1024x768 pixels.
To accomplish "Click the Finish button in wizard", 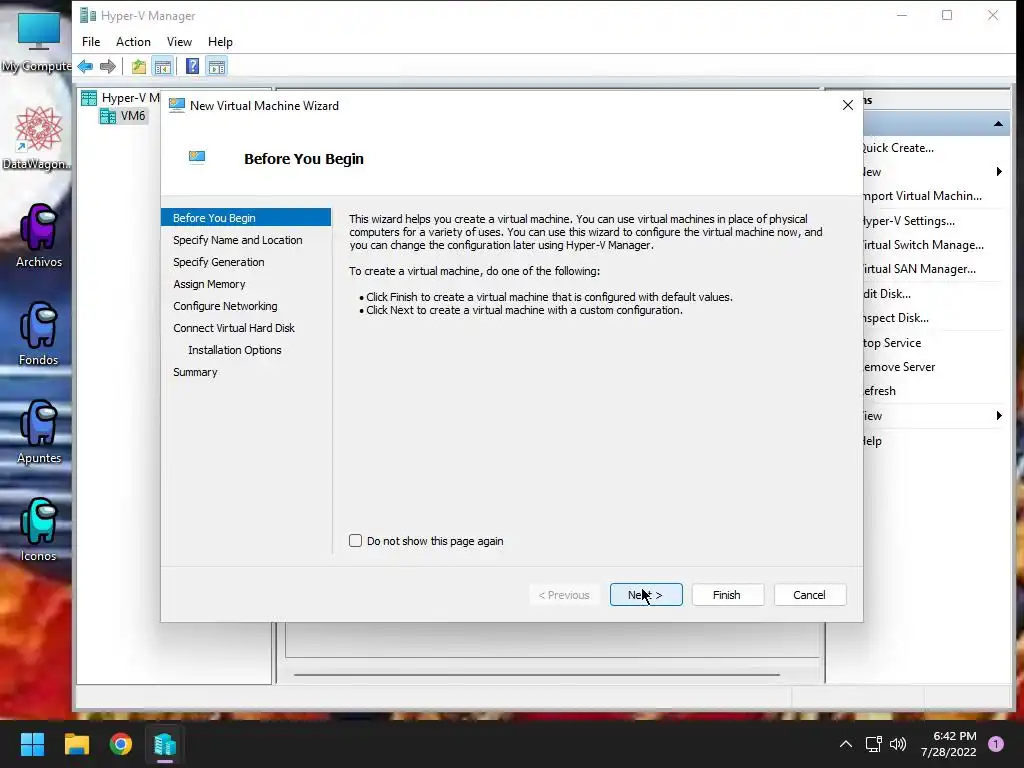I will click(728, 595).
